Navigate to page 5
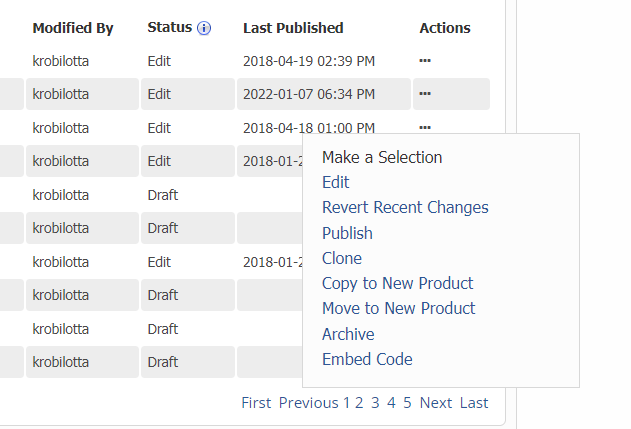This screenshot has height=429, width=631. [407, 403]
